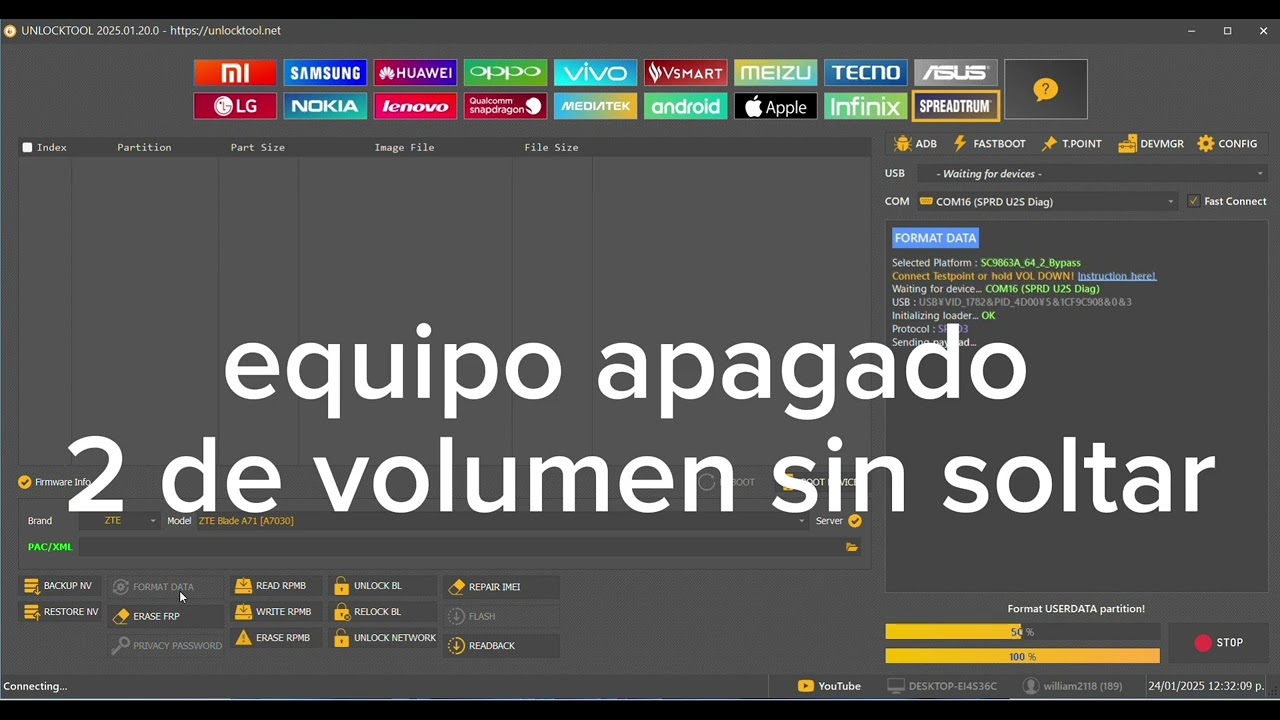This screenshot has height=720, width=1280.
Task: Click the william2118 user account entry
Action: (1072, 686)
